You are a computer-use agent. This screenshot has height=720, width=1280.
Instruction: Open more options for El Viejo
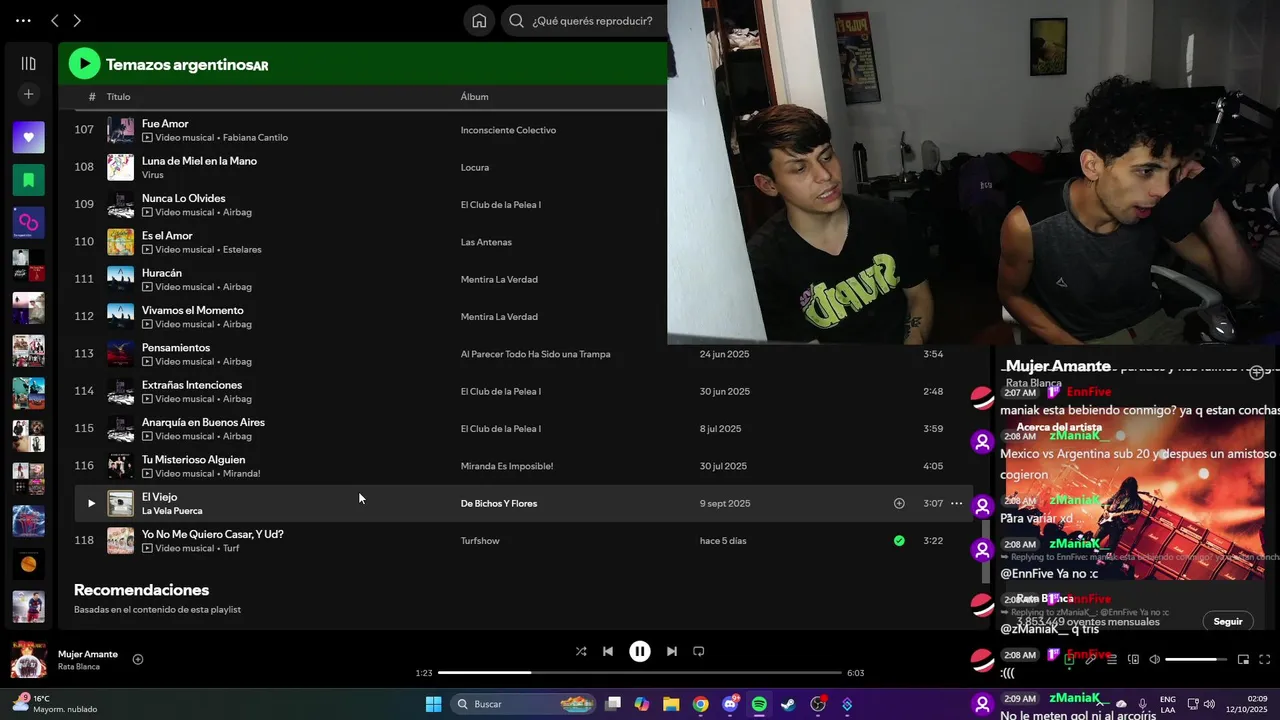coord(957,504)
